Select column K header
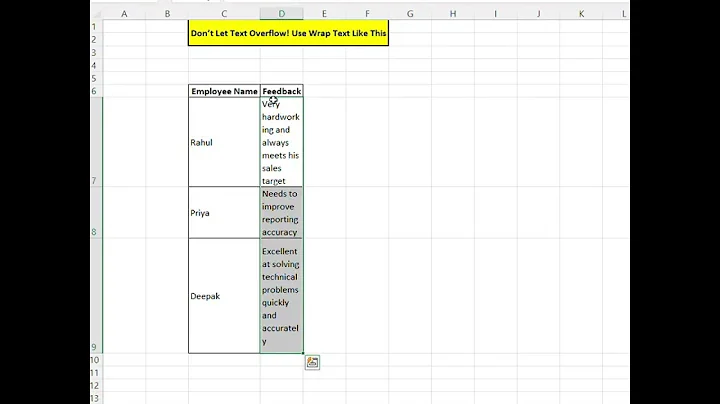720x404 pixels. 581,14
